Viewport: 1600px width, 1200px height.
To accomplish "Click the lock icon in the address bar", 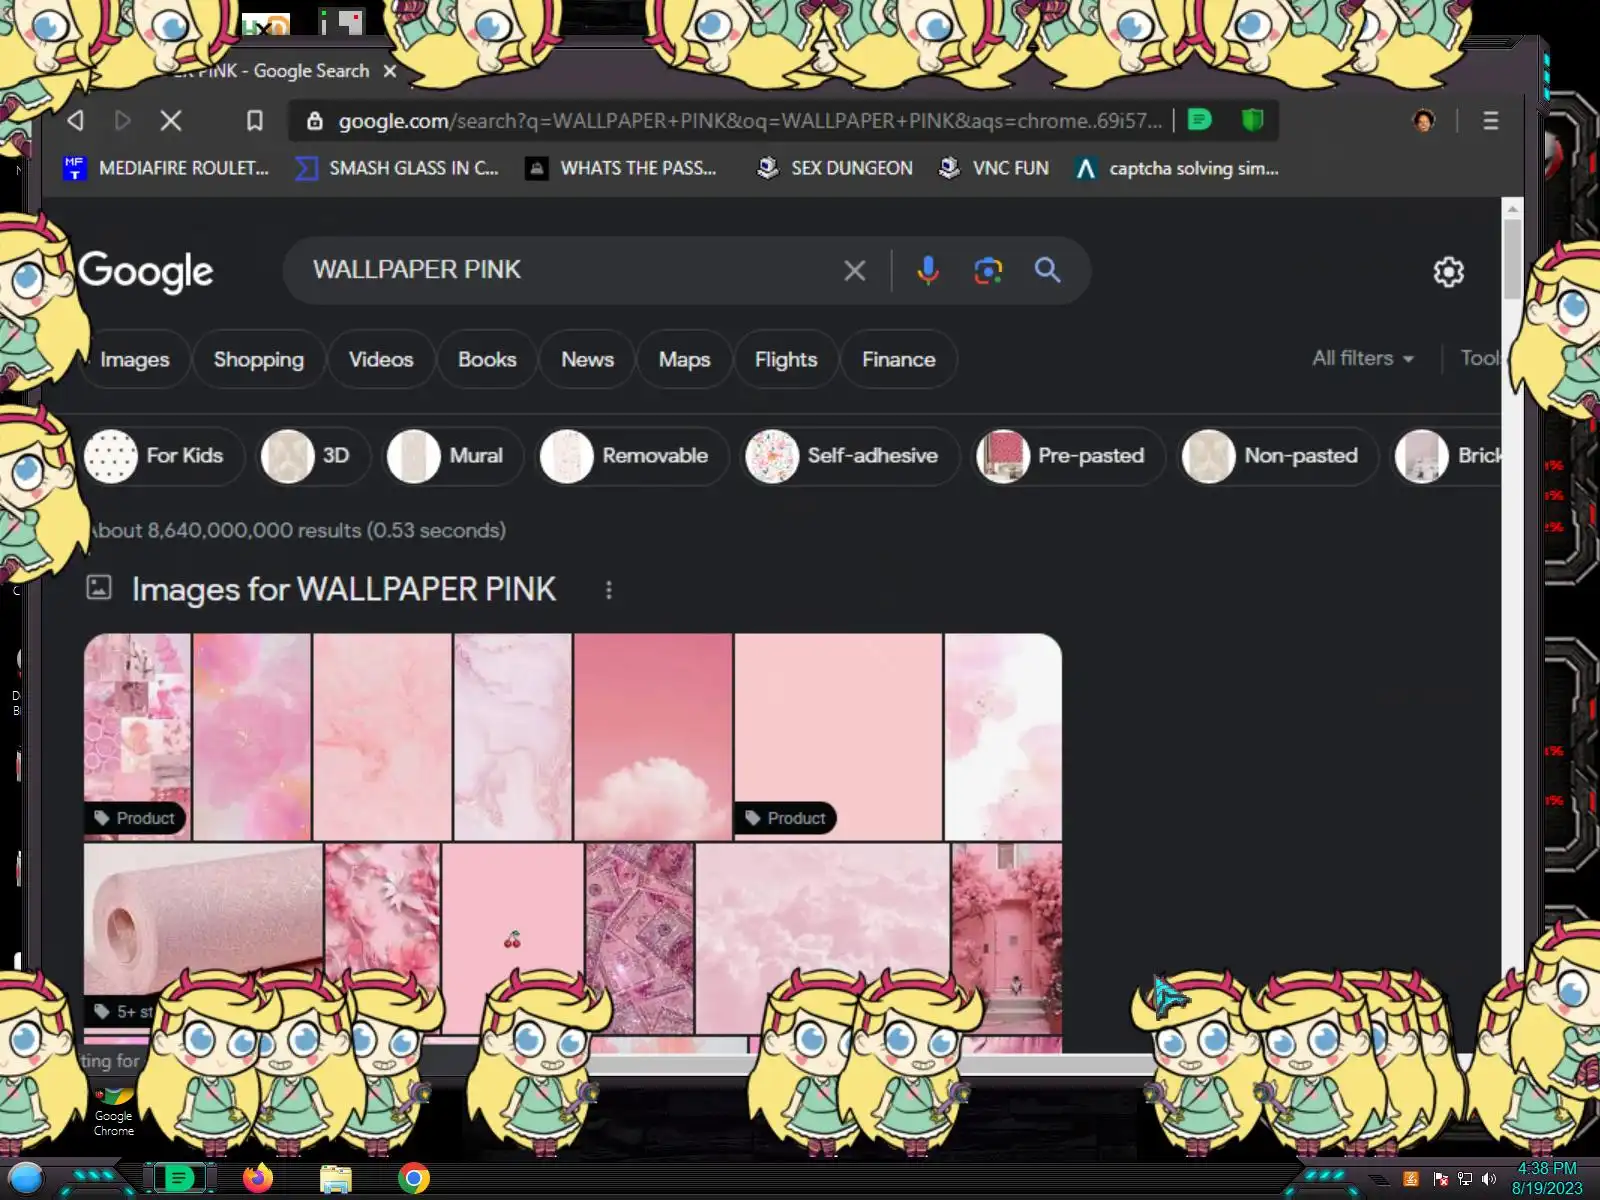I will pyautogui.click(x=315, y=121).
